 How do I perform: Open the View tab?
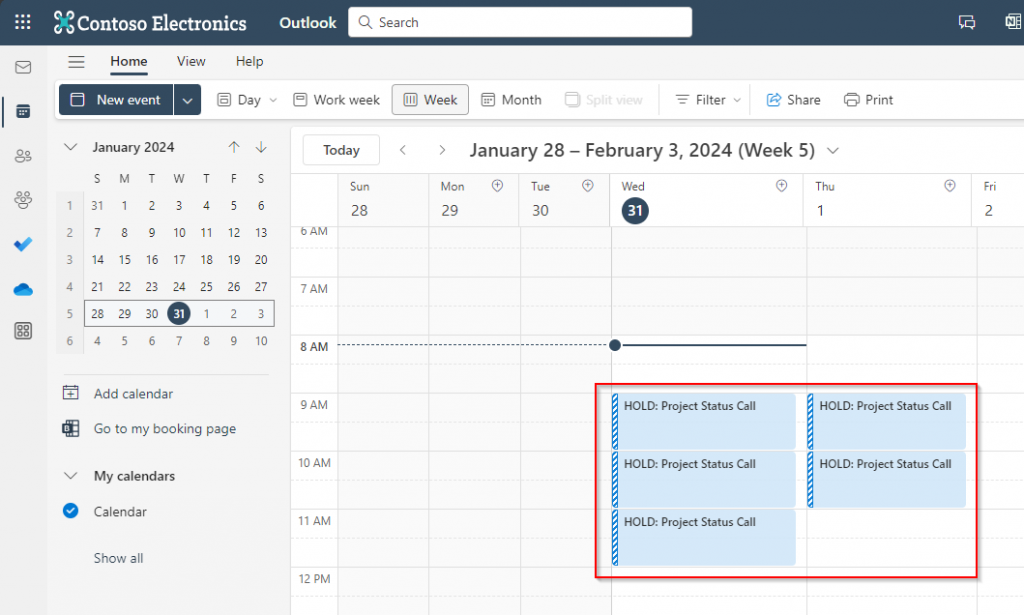[191, 61]
